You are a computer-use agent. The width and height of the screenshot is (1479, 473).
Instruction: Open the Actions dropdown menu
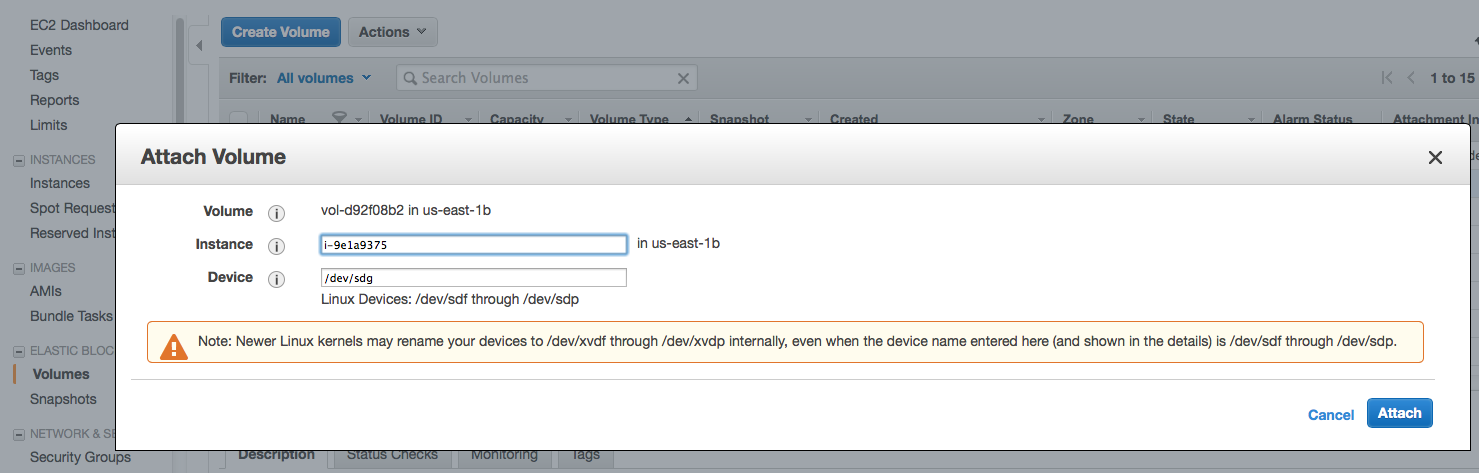click(x=392, y=32)
